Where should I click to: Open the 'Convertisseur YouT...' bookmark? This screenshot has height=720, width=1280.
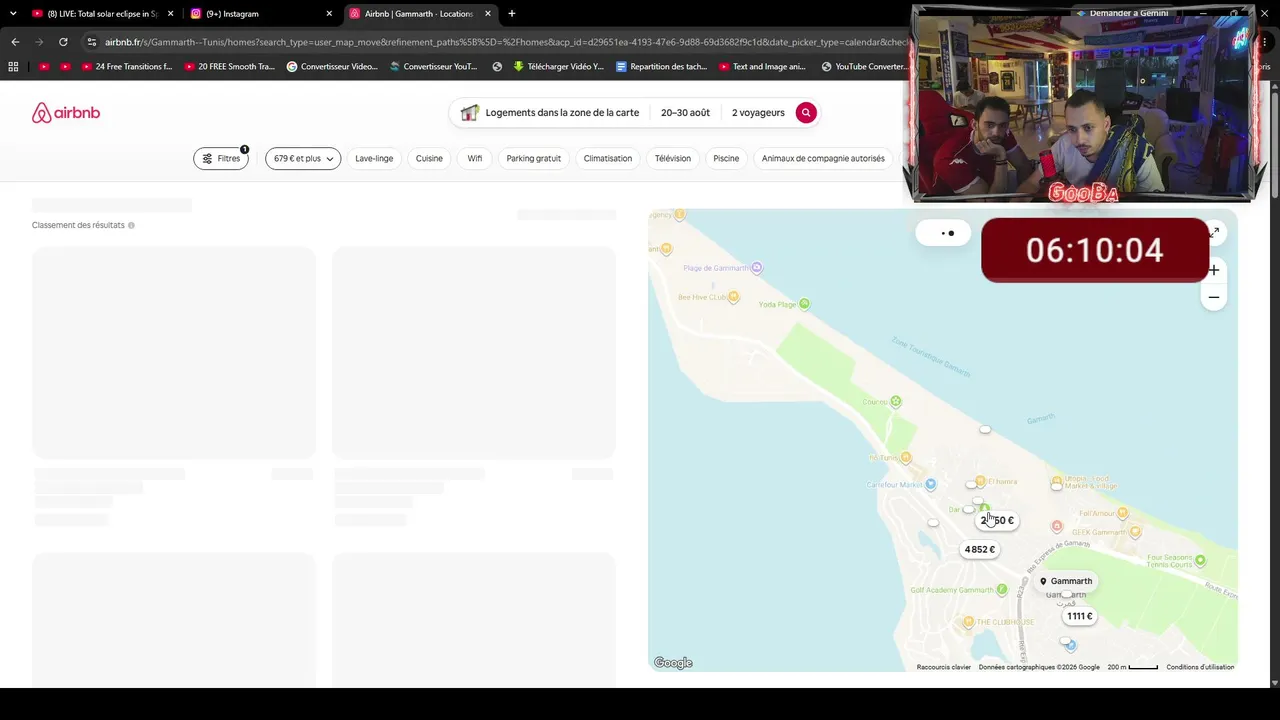point(434,67)
